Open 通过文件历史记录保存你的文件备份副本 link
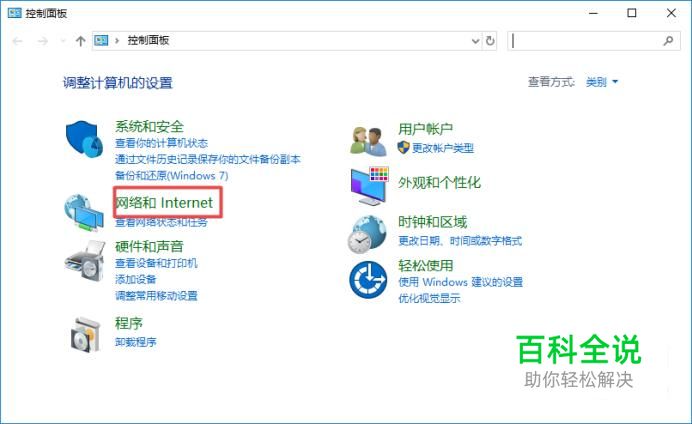692x424 pixels. pos(207,159)
